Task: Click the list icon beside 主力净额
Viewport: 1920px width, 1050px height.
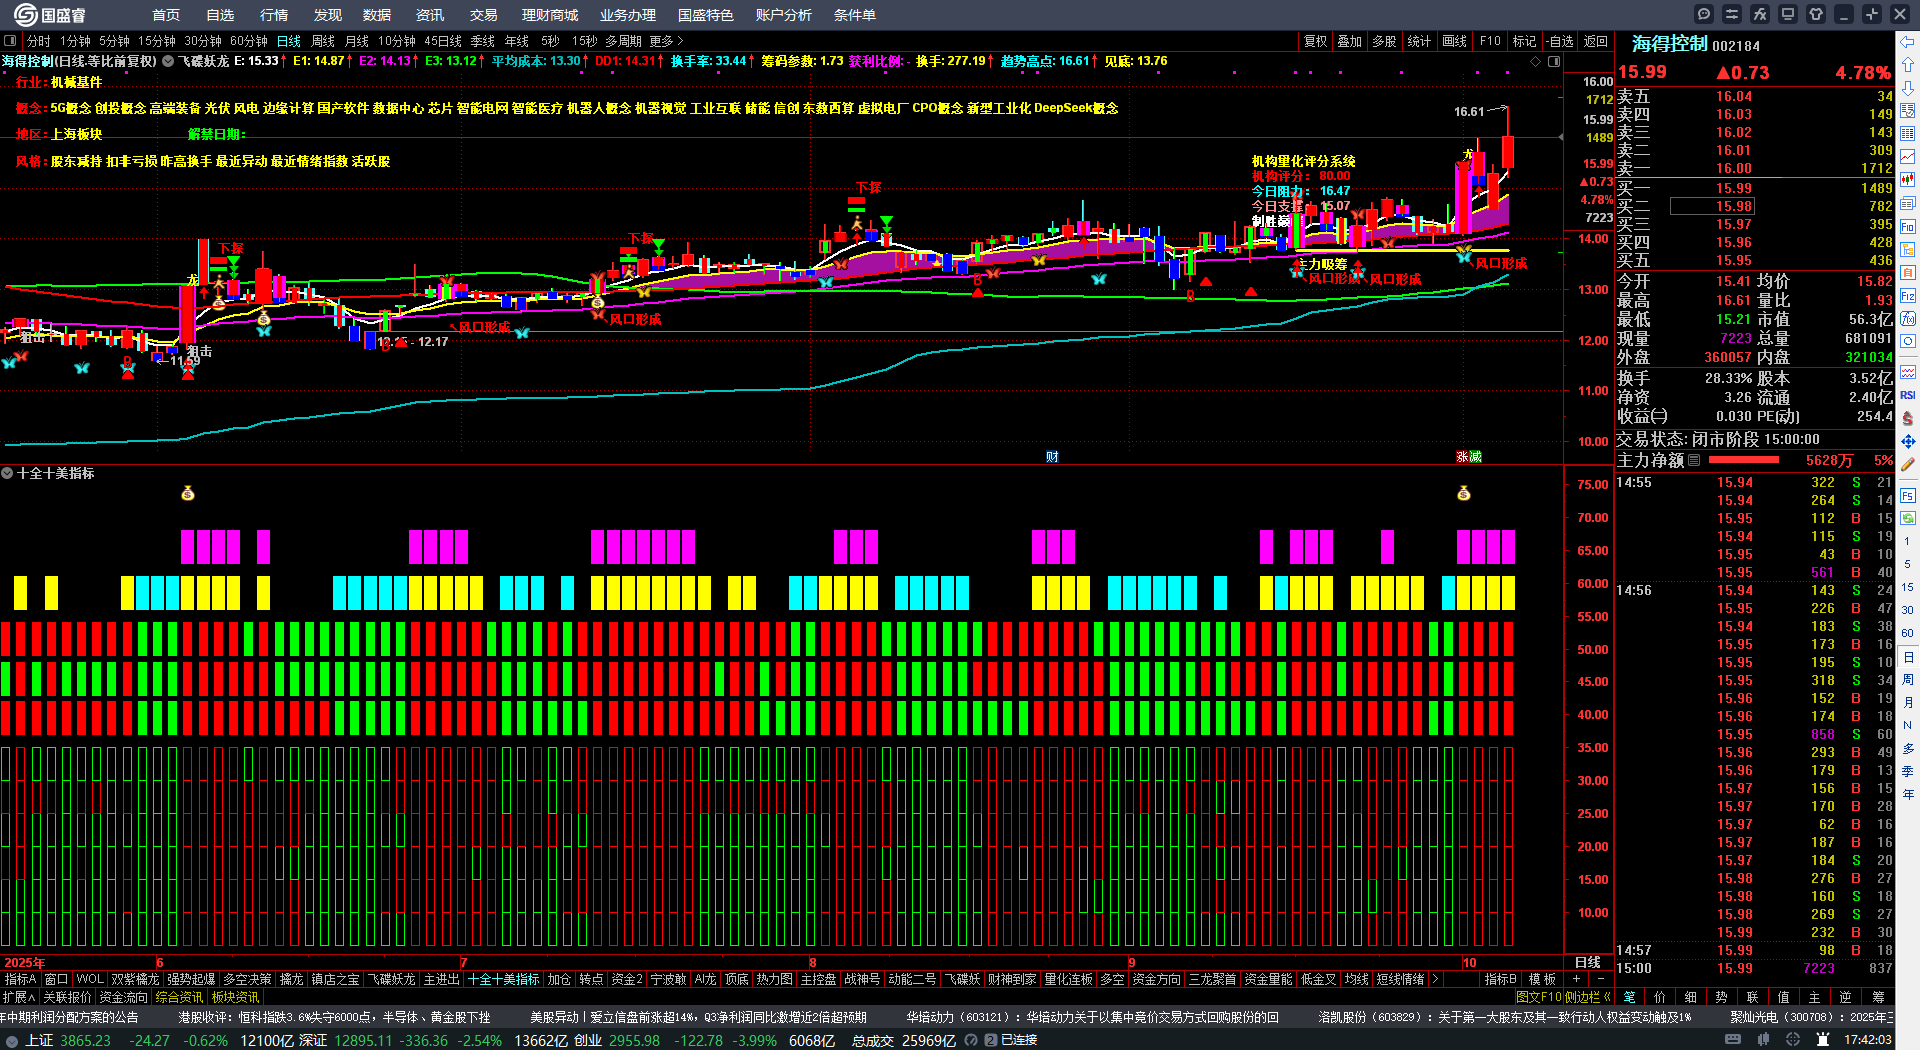Action: 1694,460
